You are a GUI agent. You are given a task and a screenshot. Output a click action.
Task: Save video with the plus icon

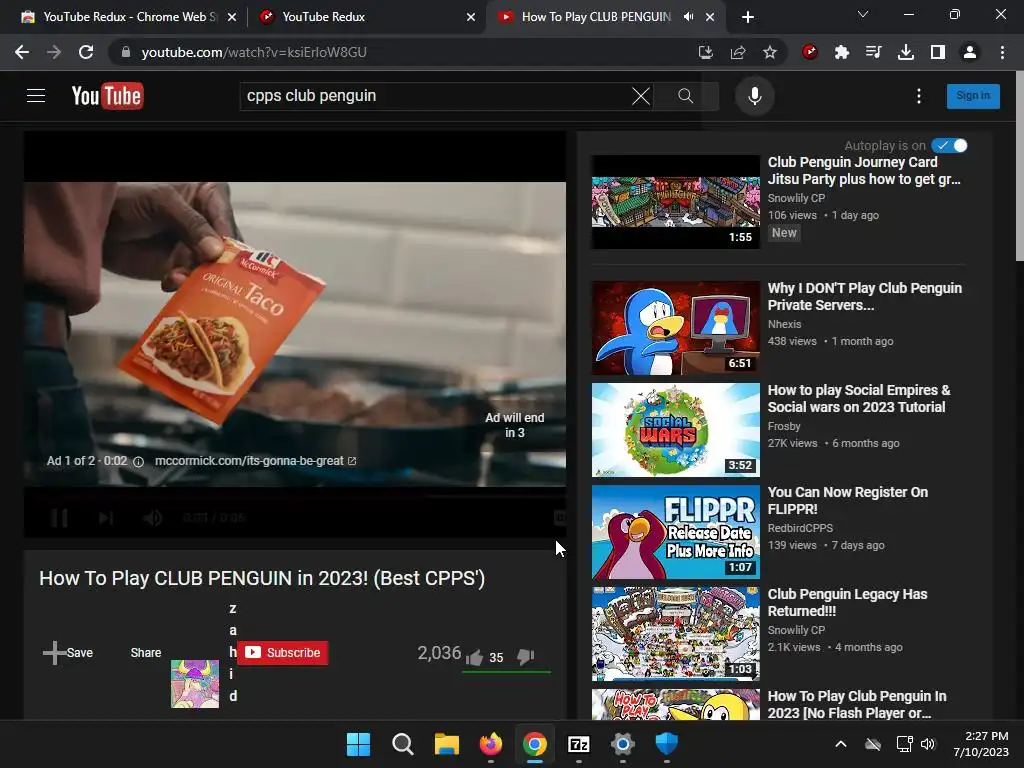coord(55,652)
